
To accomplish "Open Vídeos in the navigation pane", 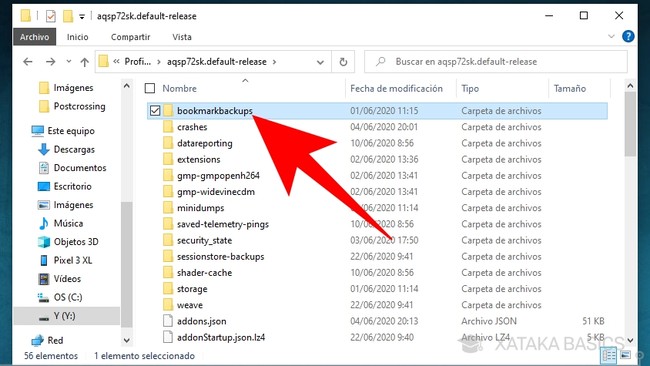I will tap(67, 279).
